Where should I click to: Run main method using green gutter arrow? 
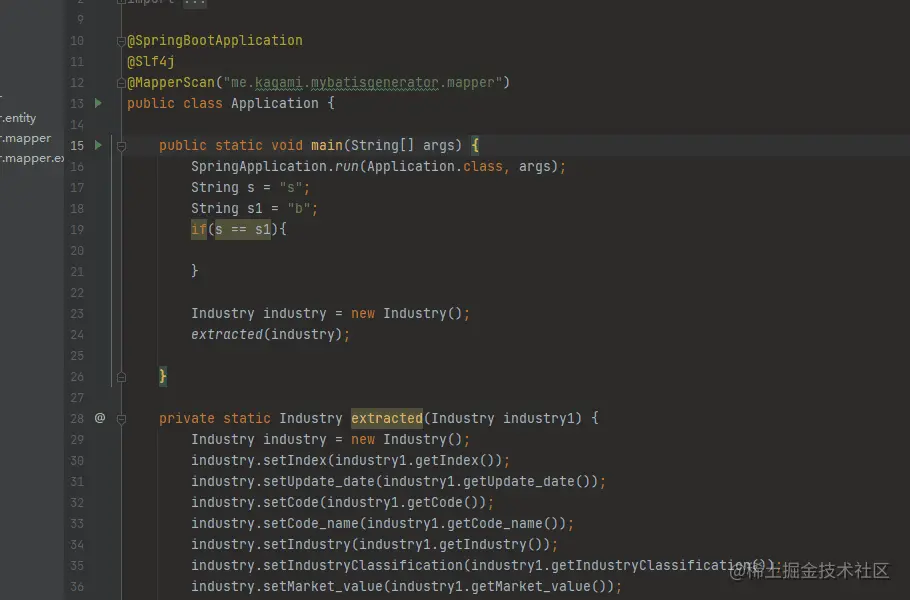[x=96, y=145]
